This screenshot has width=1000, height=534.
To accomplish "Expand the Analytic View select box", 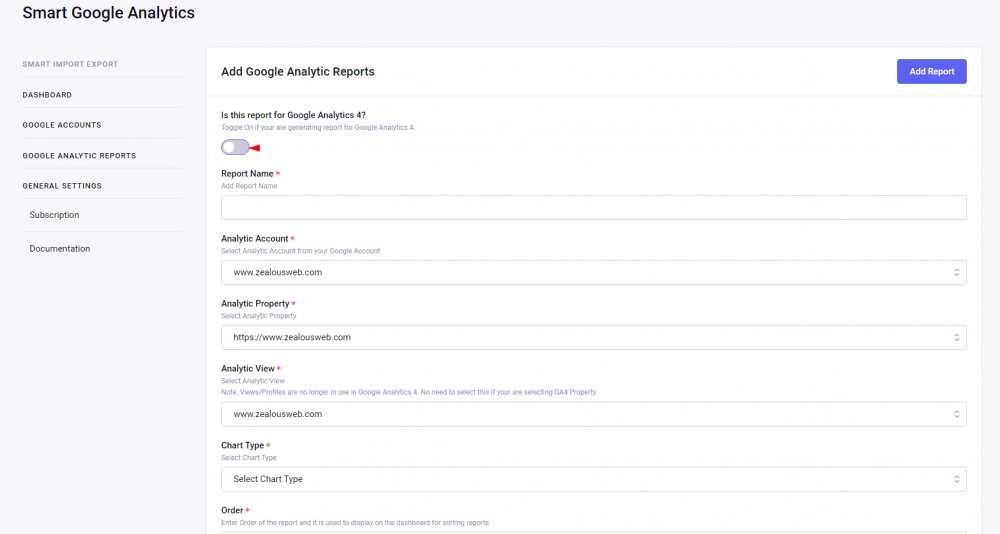I will [x=593, y=414].
